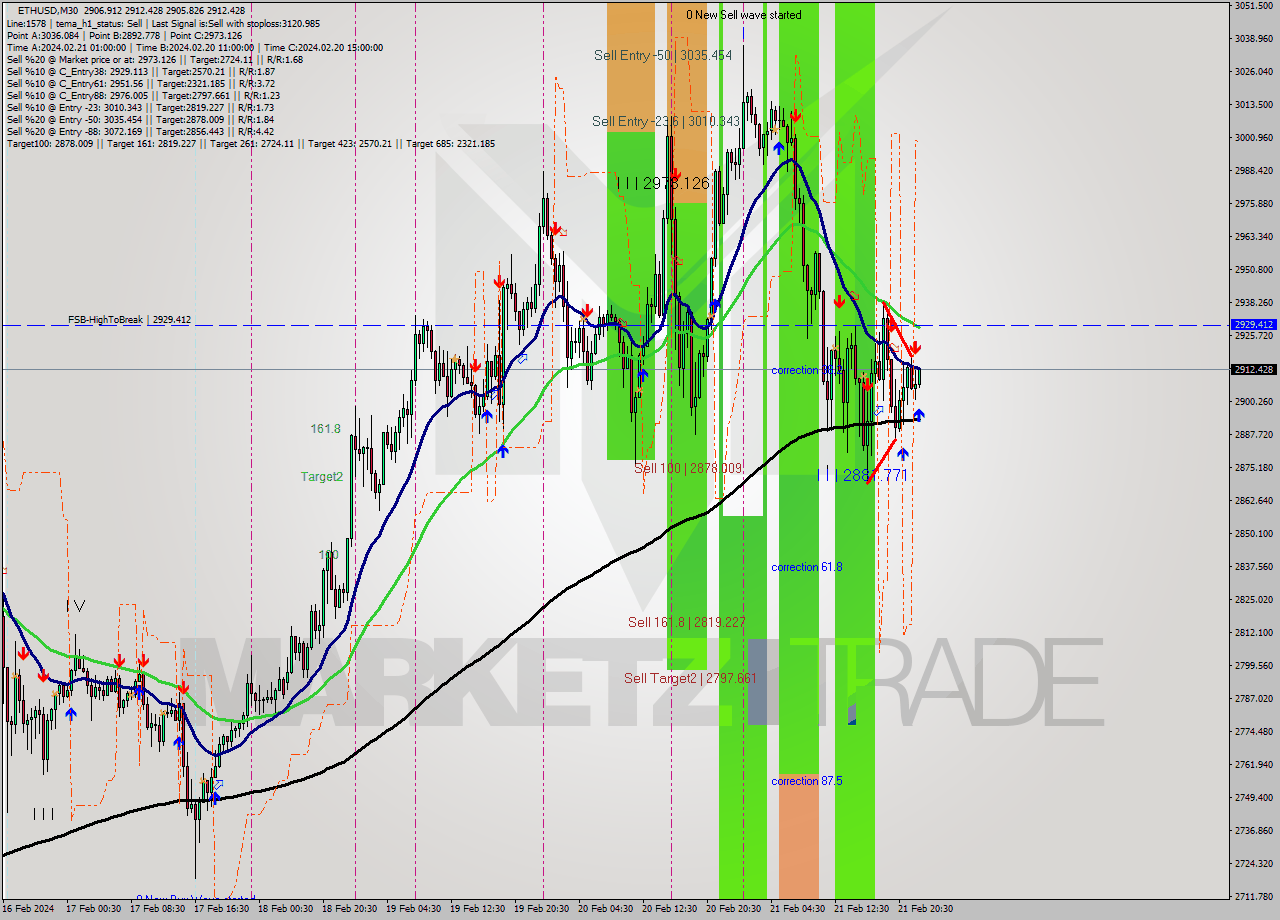The height and width of the screenshot is (920, 1280).
Task: Click the 3000.960 price axis label
Action: click(1254, 138)
